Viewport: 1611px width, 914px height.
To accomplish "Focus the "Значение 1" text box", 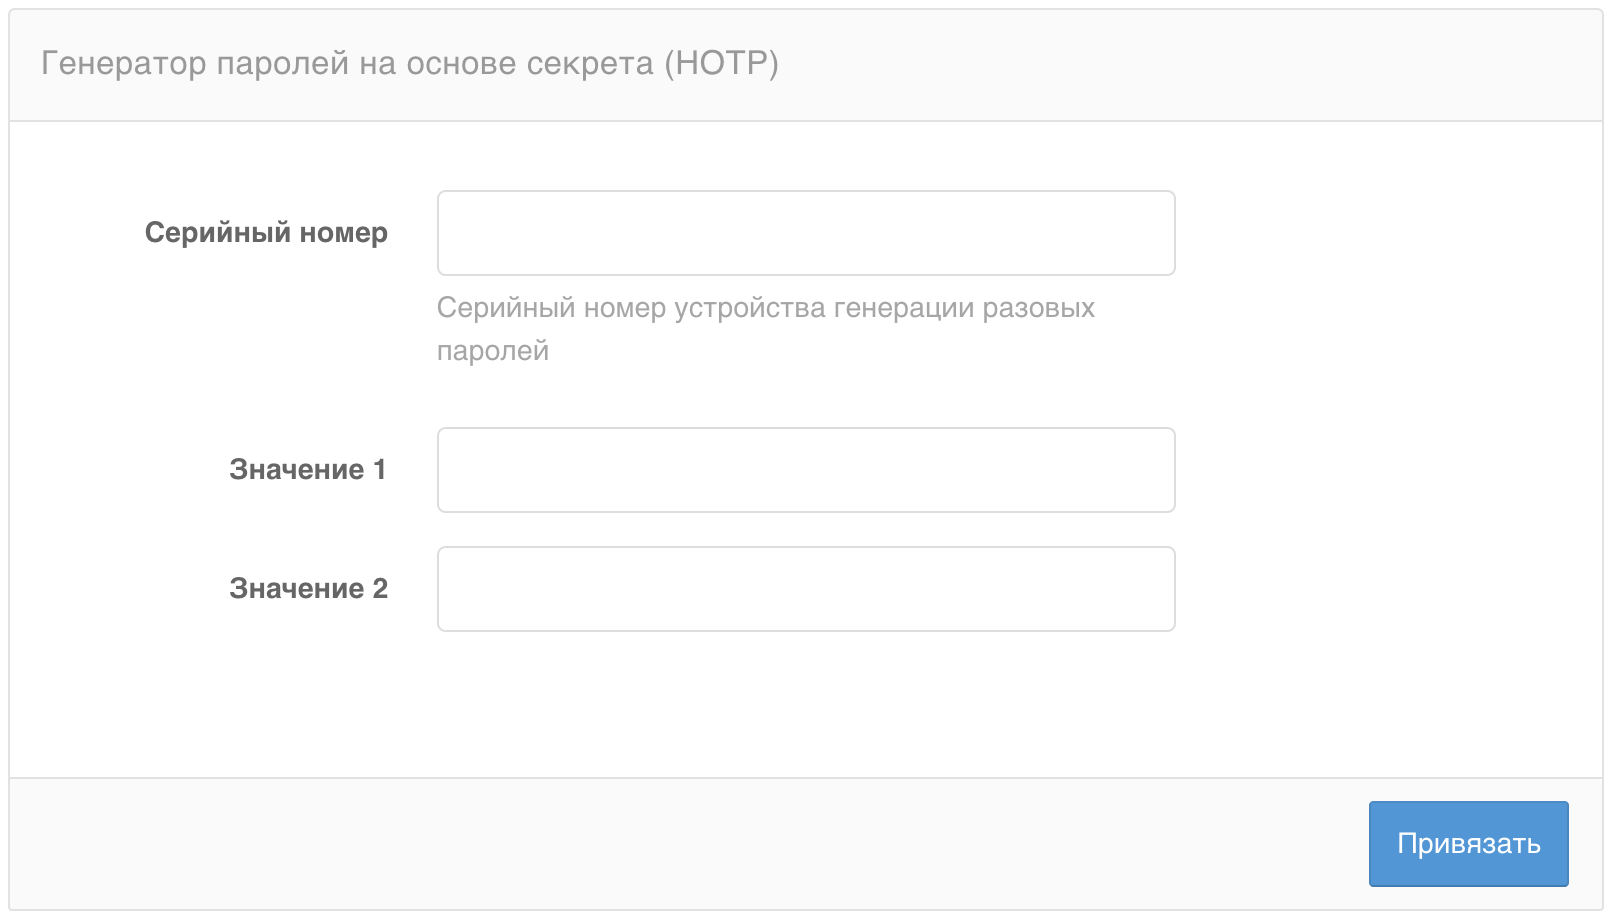I will pyautogui.click(x=805, y=470).
